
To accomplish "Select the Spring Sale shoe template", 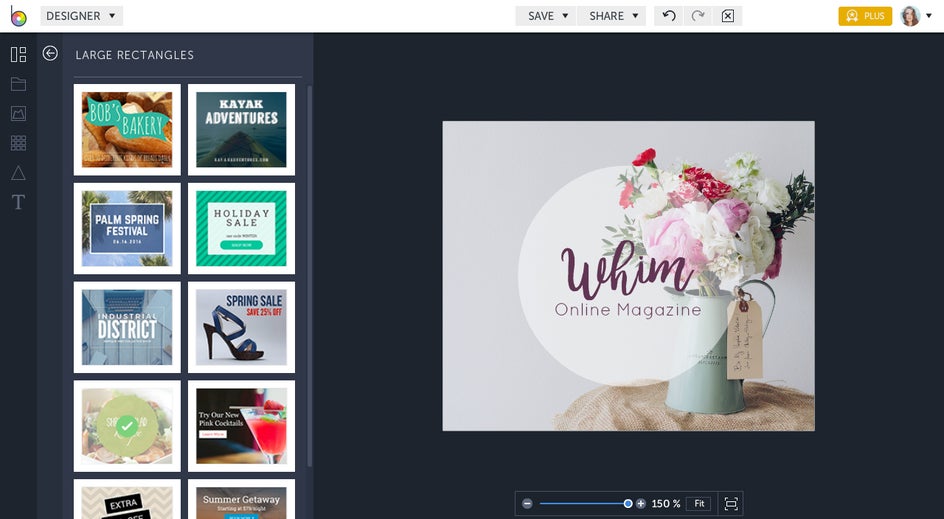I will coord(241,328).
